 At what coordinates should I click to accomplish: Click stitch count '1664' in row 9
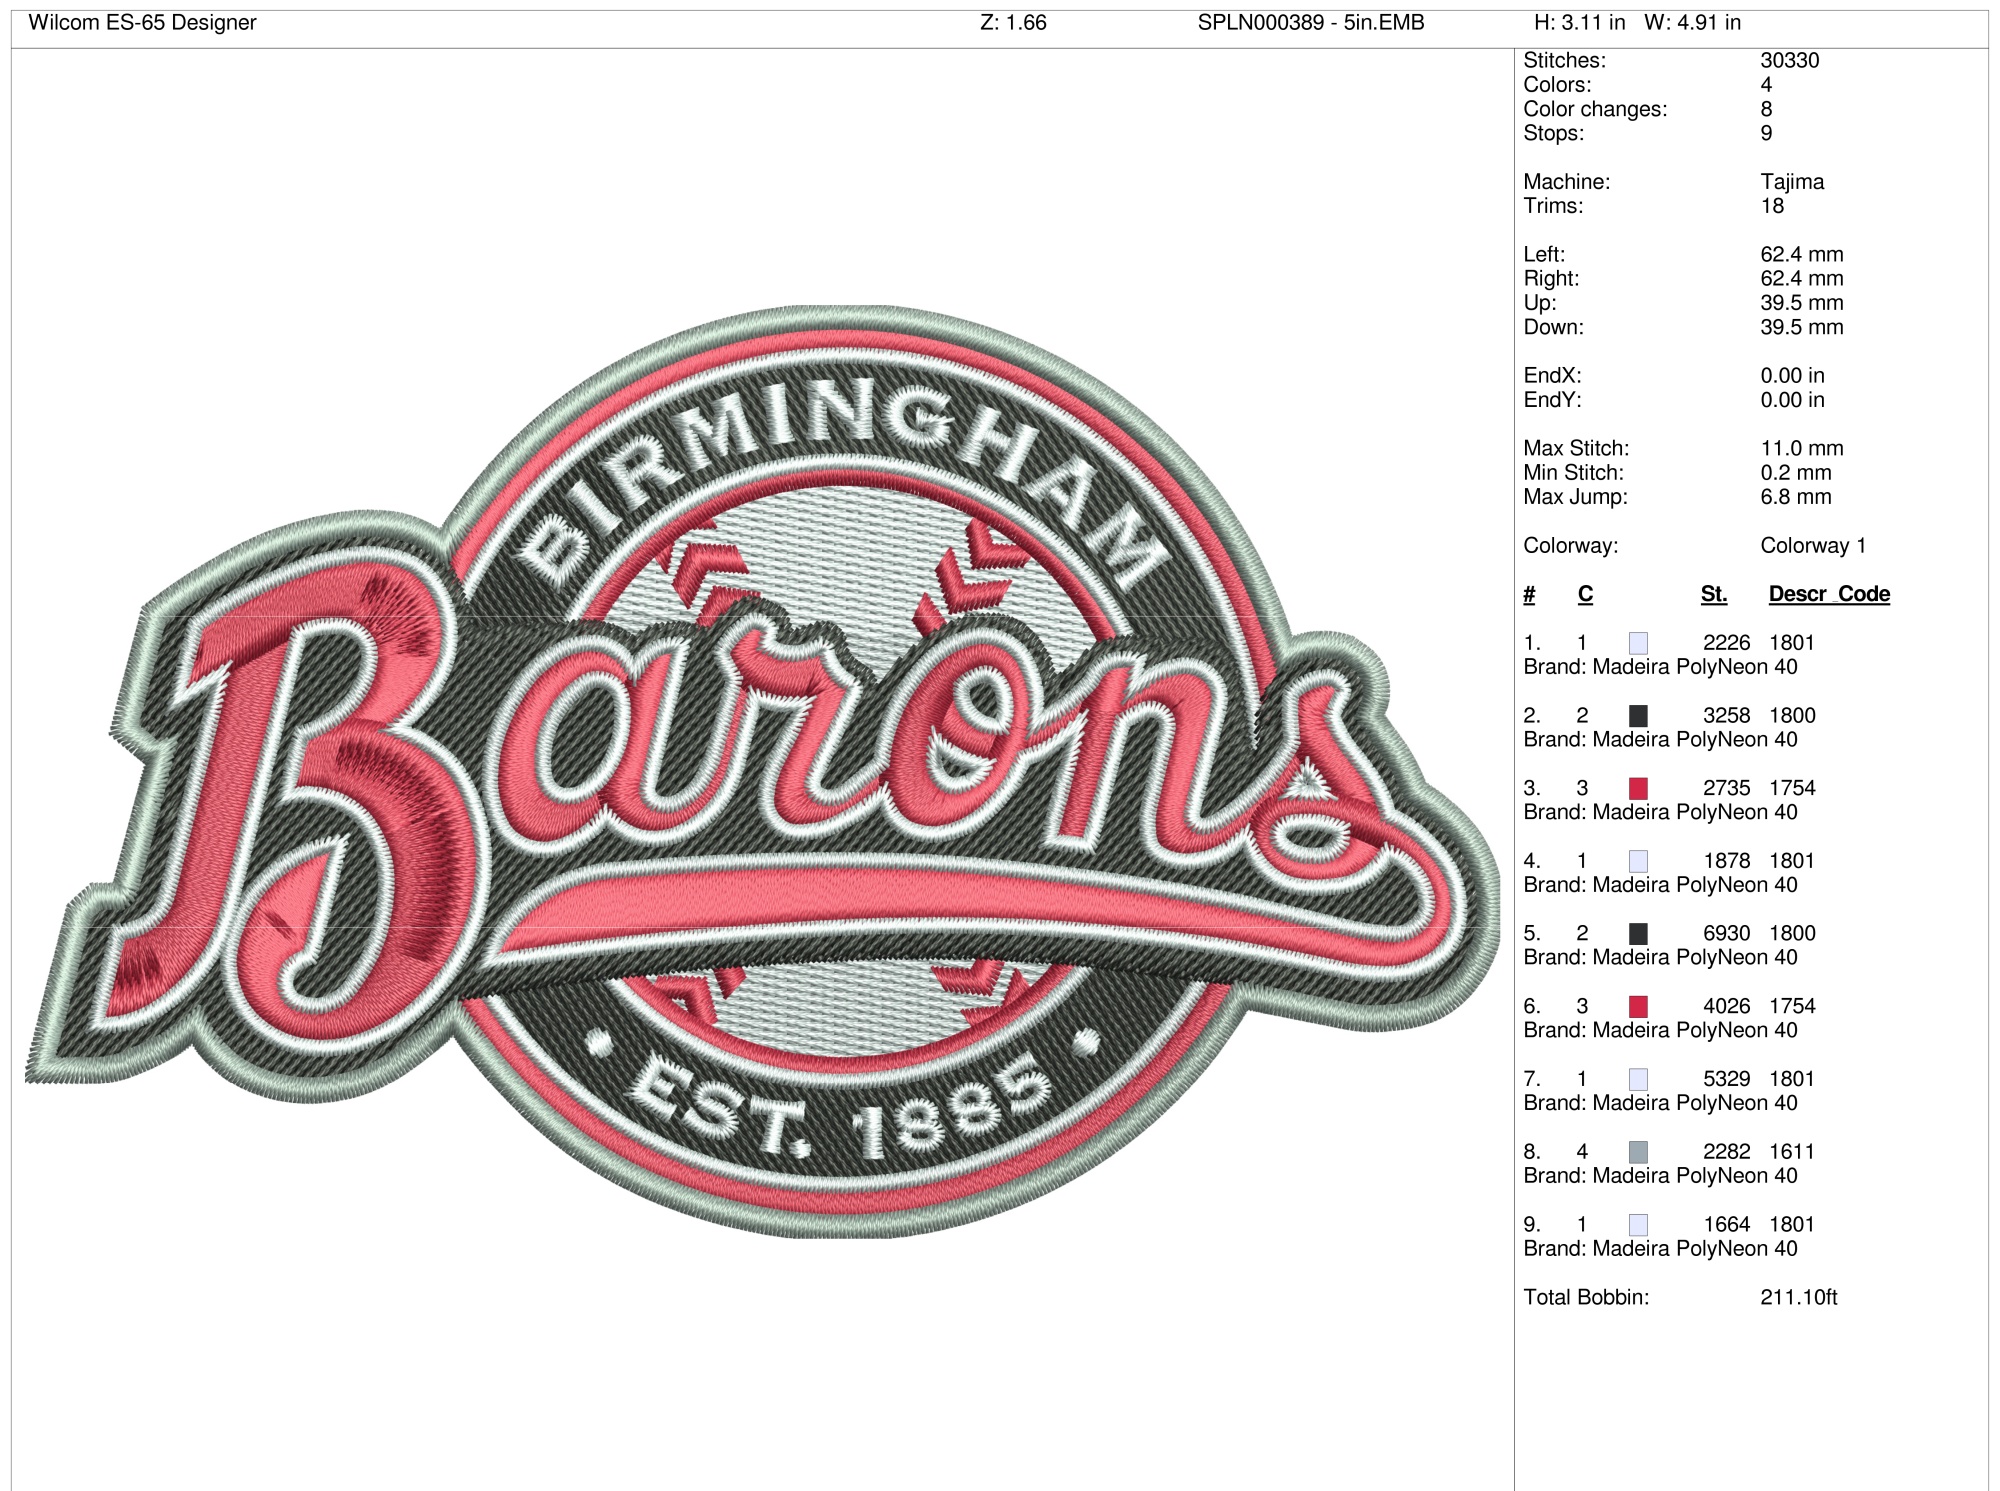(1727, 1224)
